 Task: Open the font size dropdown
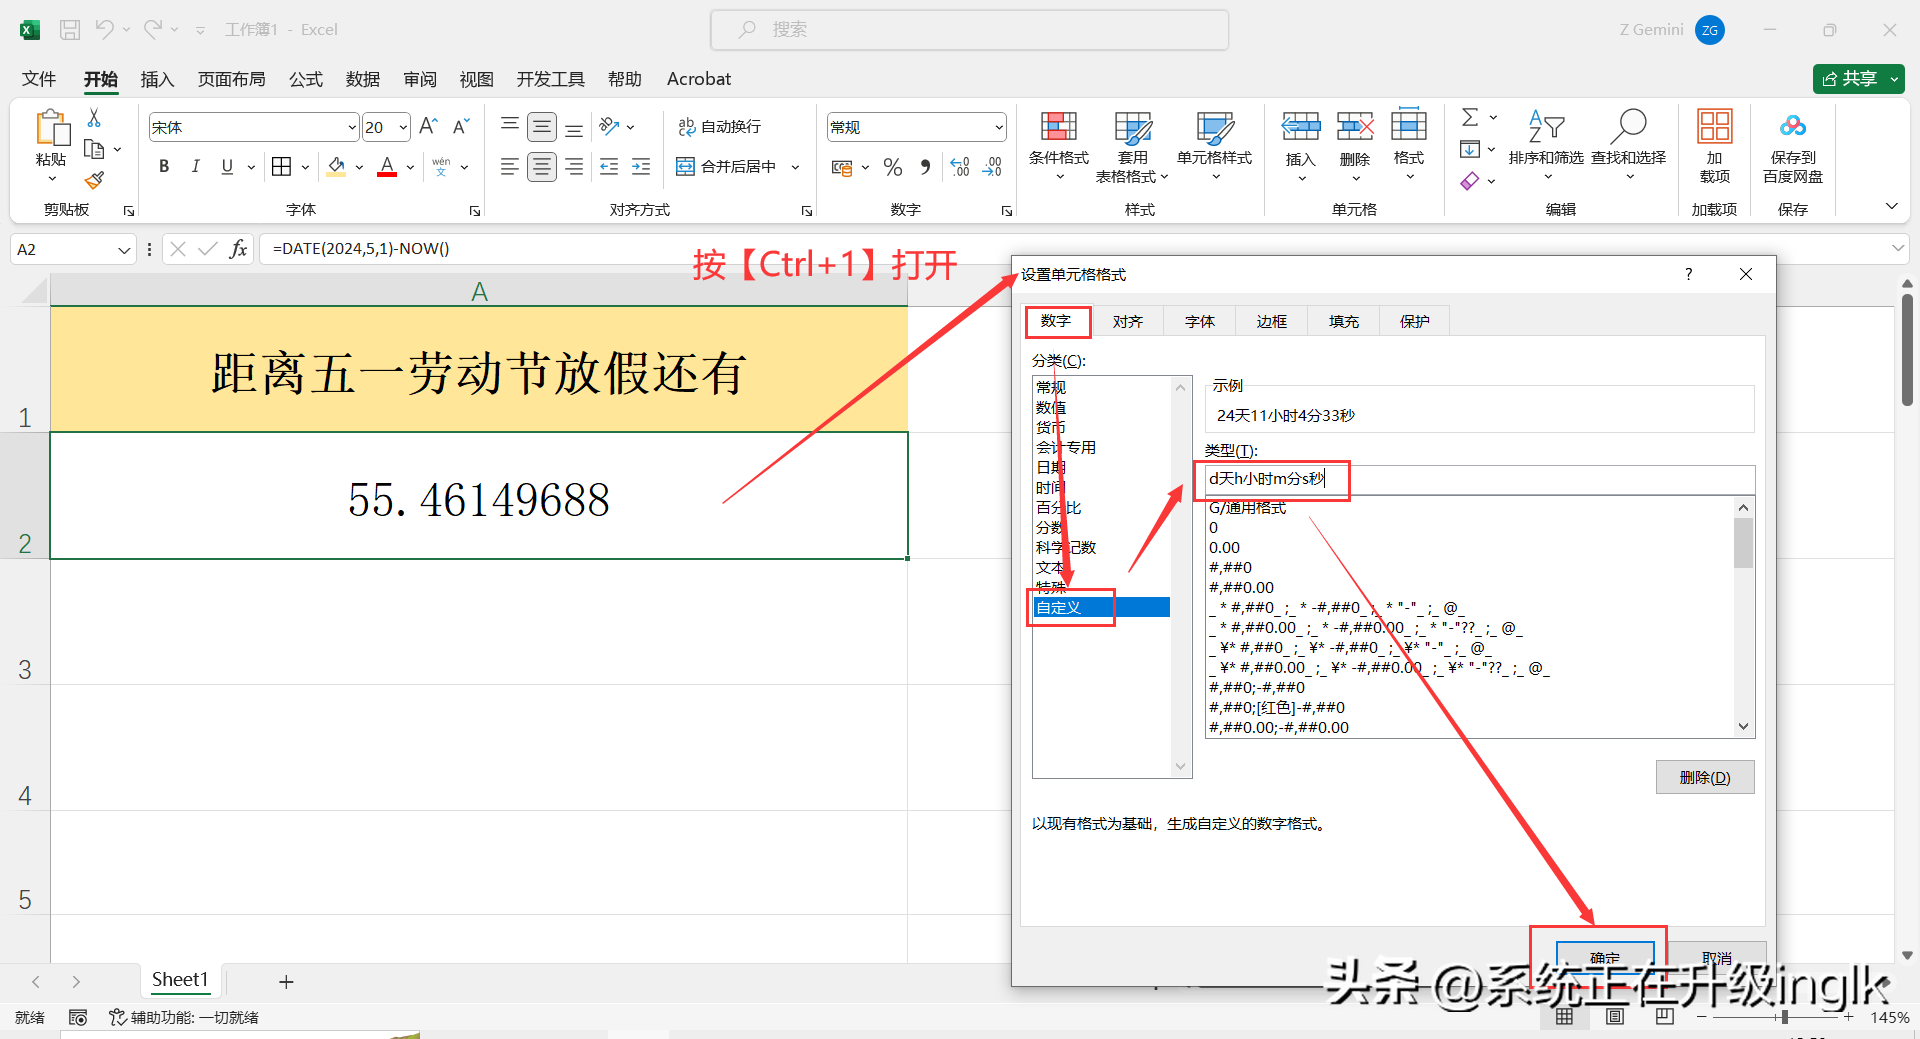click(403, 127)
